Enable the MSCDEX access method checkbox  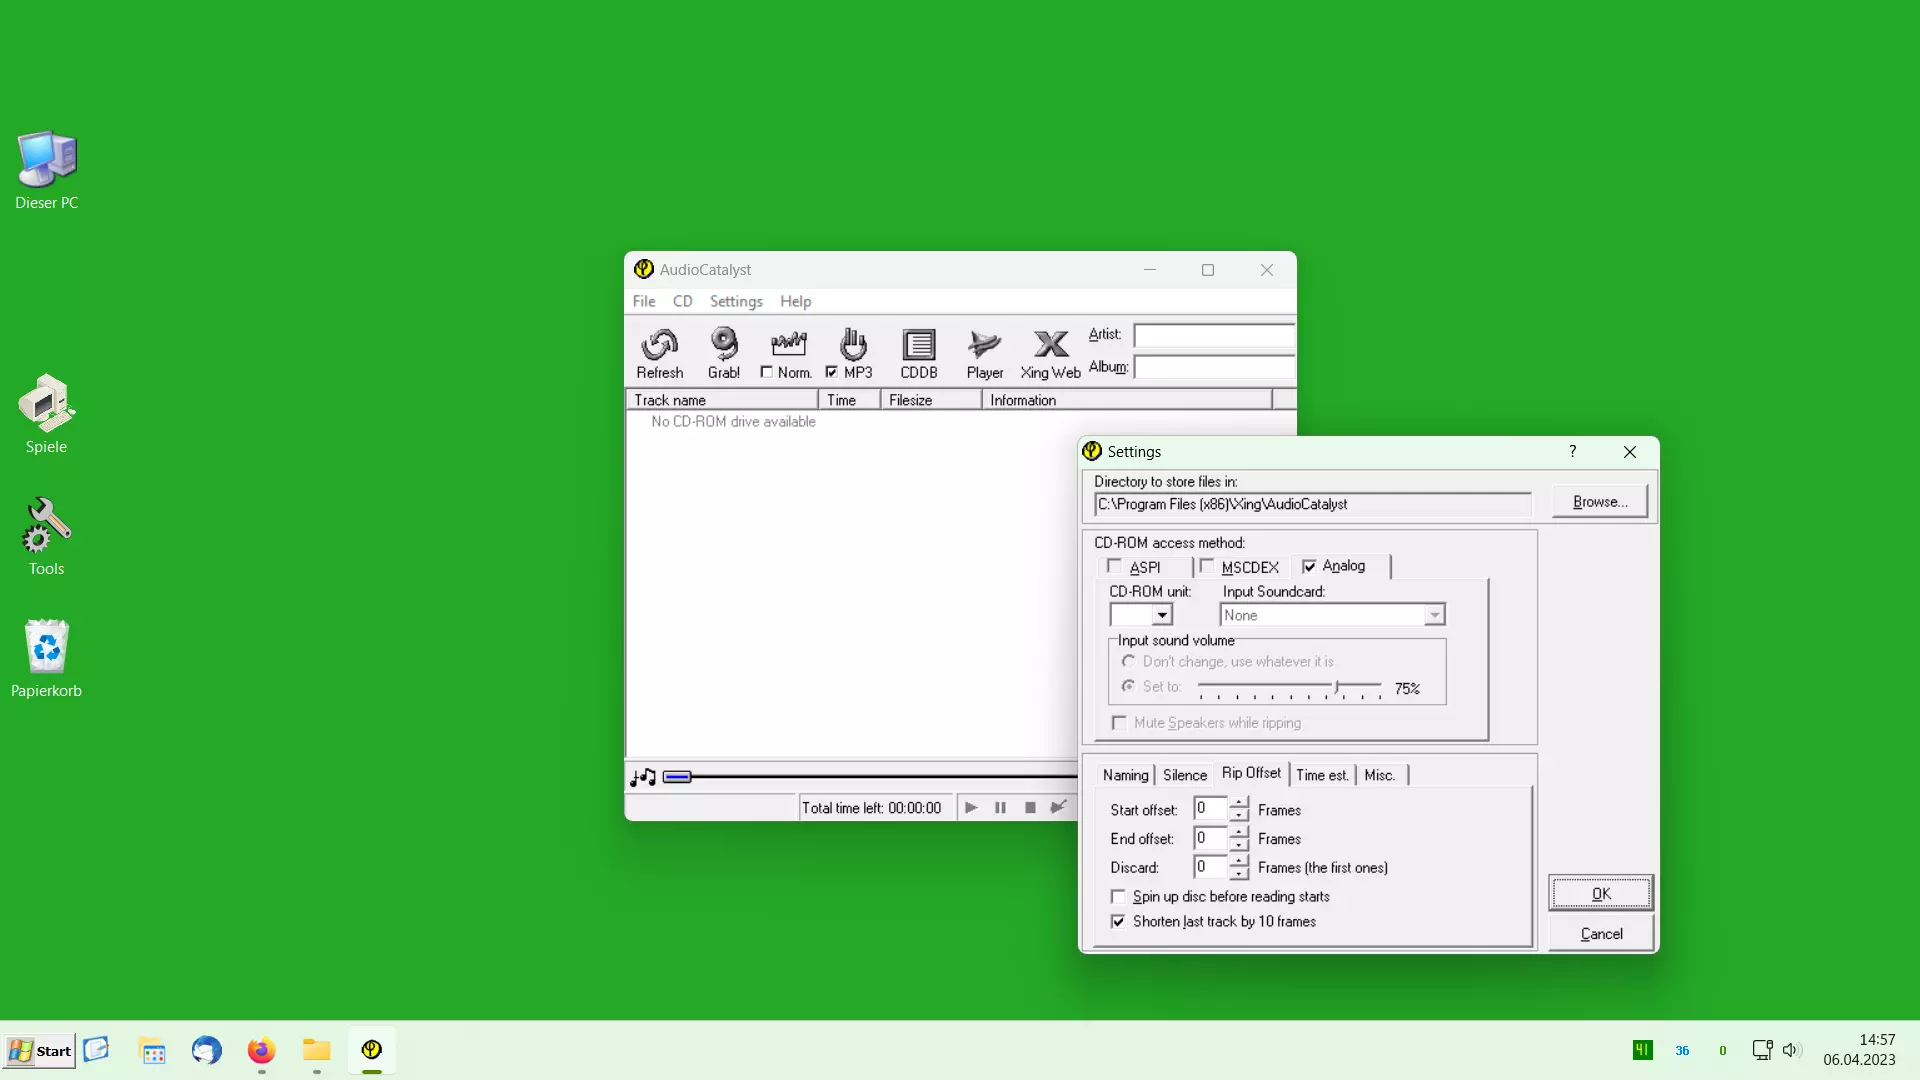tap(1207, 567)
